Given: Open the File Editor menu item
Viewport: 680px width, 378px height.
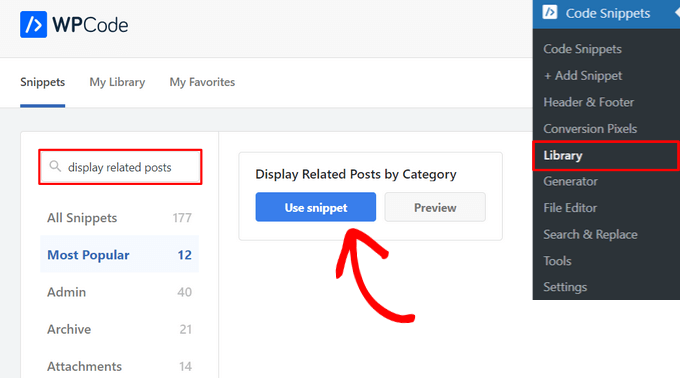Looking at the screenshot, I should pos(570,208).
